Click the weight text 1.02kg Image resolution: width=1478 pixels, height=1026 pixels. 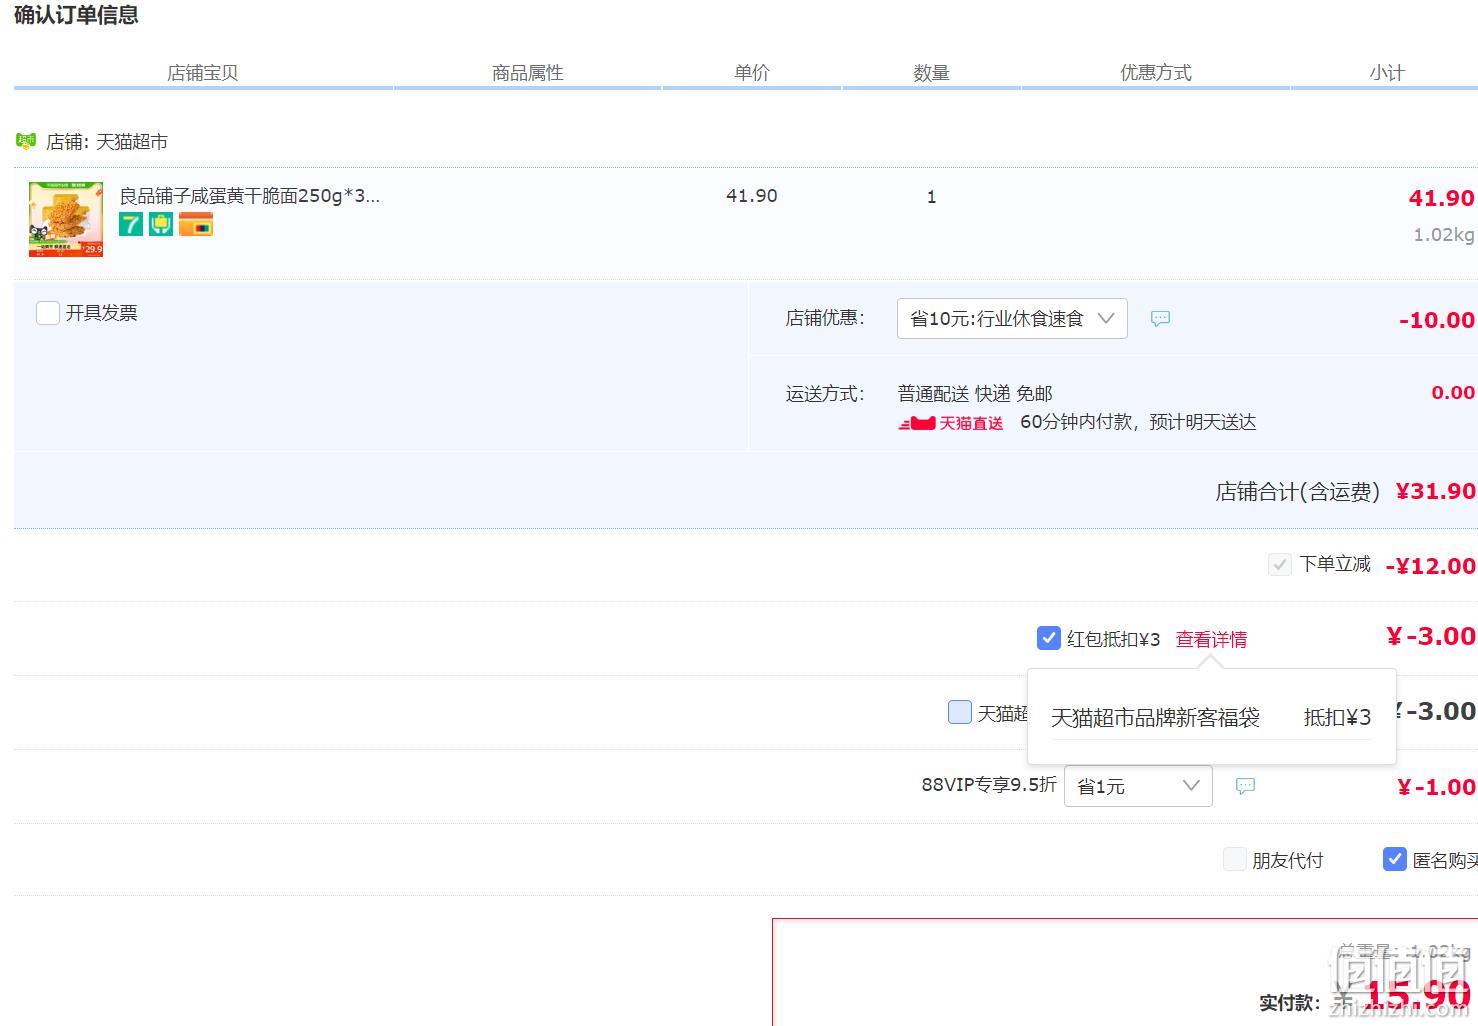tap(1443, 235)
